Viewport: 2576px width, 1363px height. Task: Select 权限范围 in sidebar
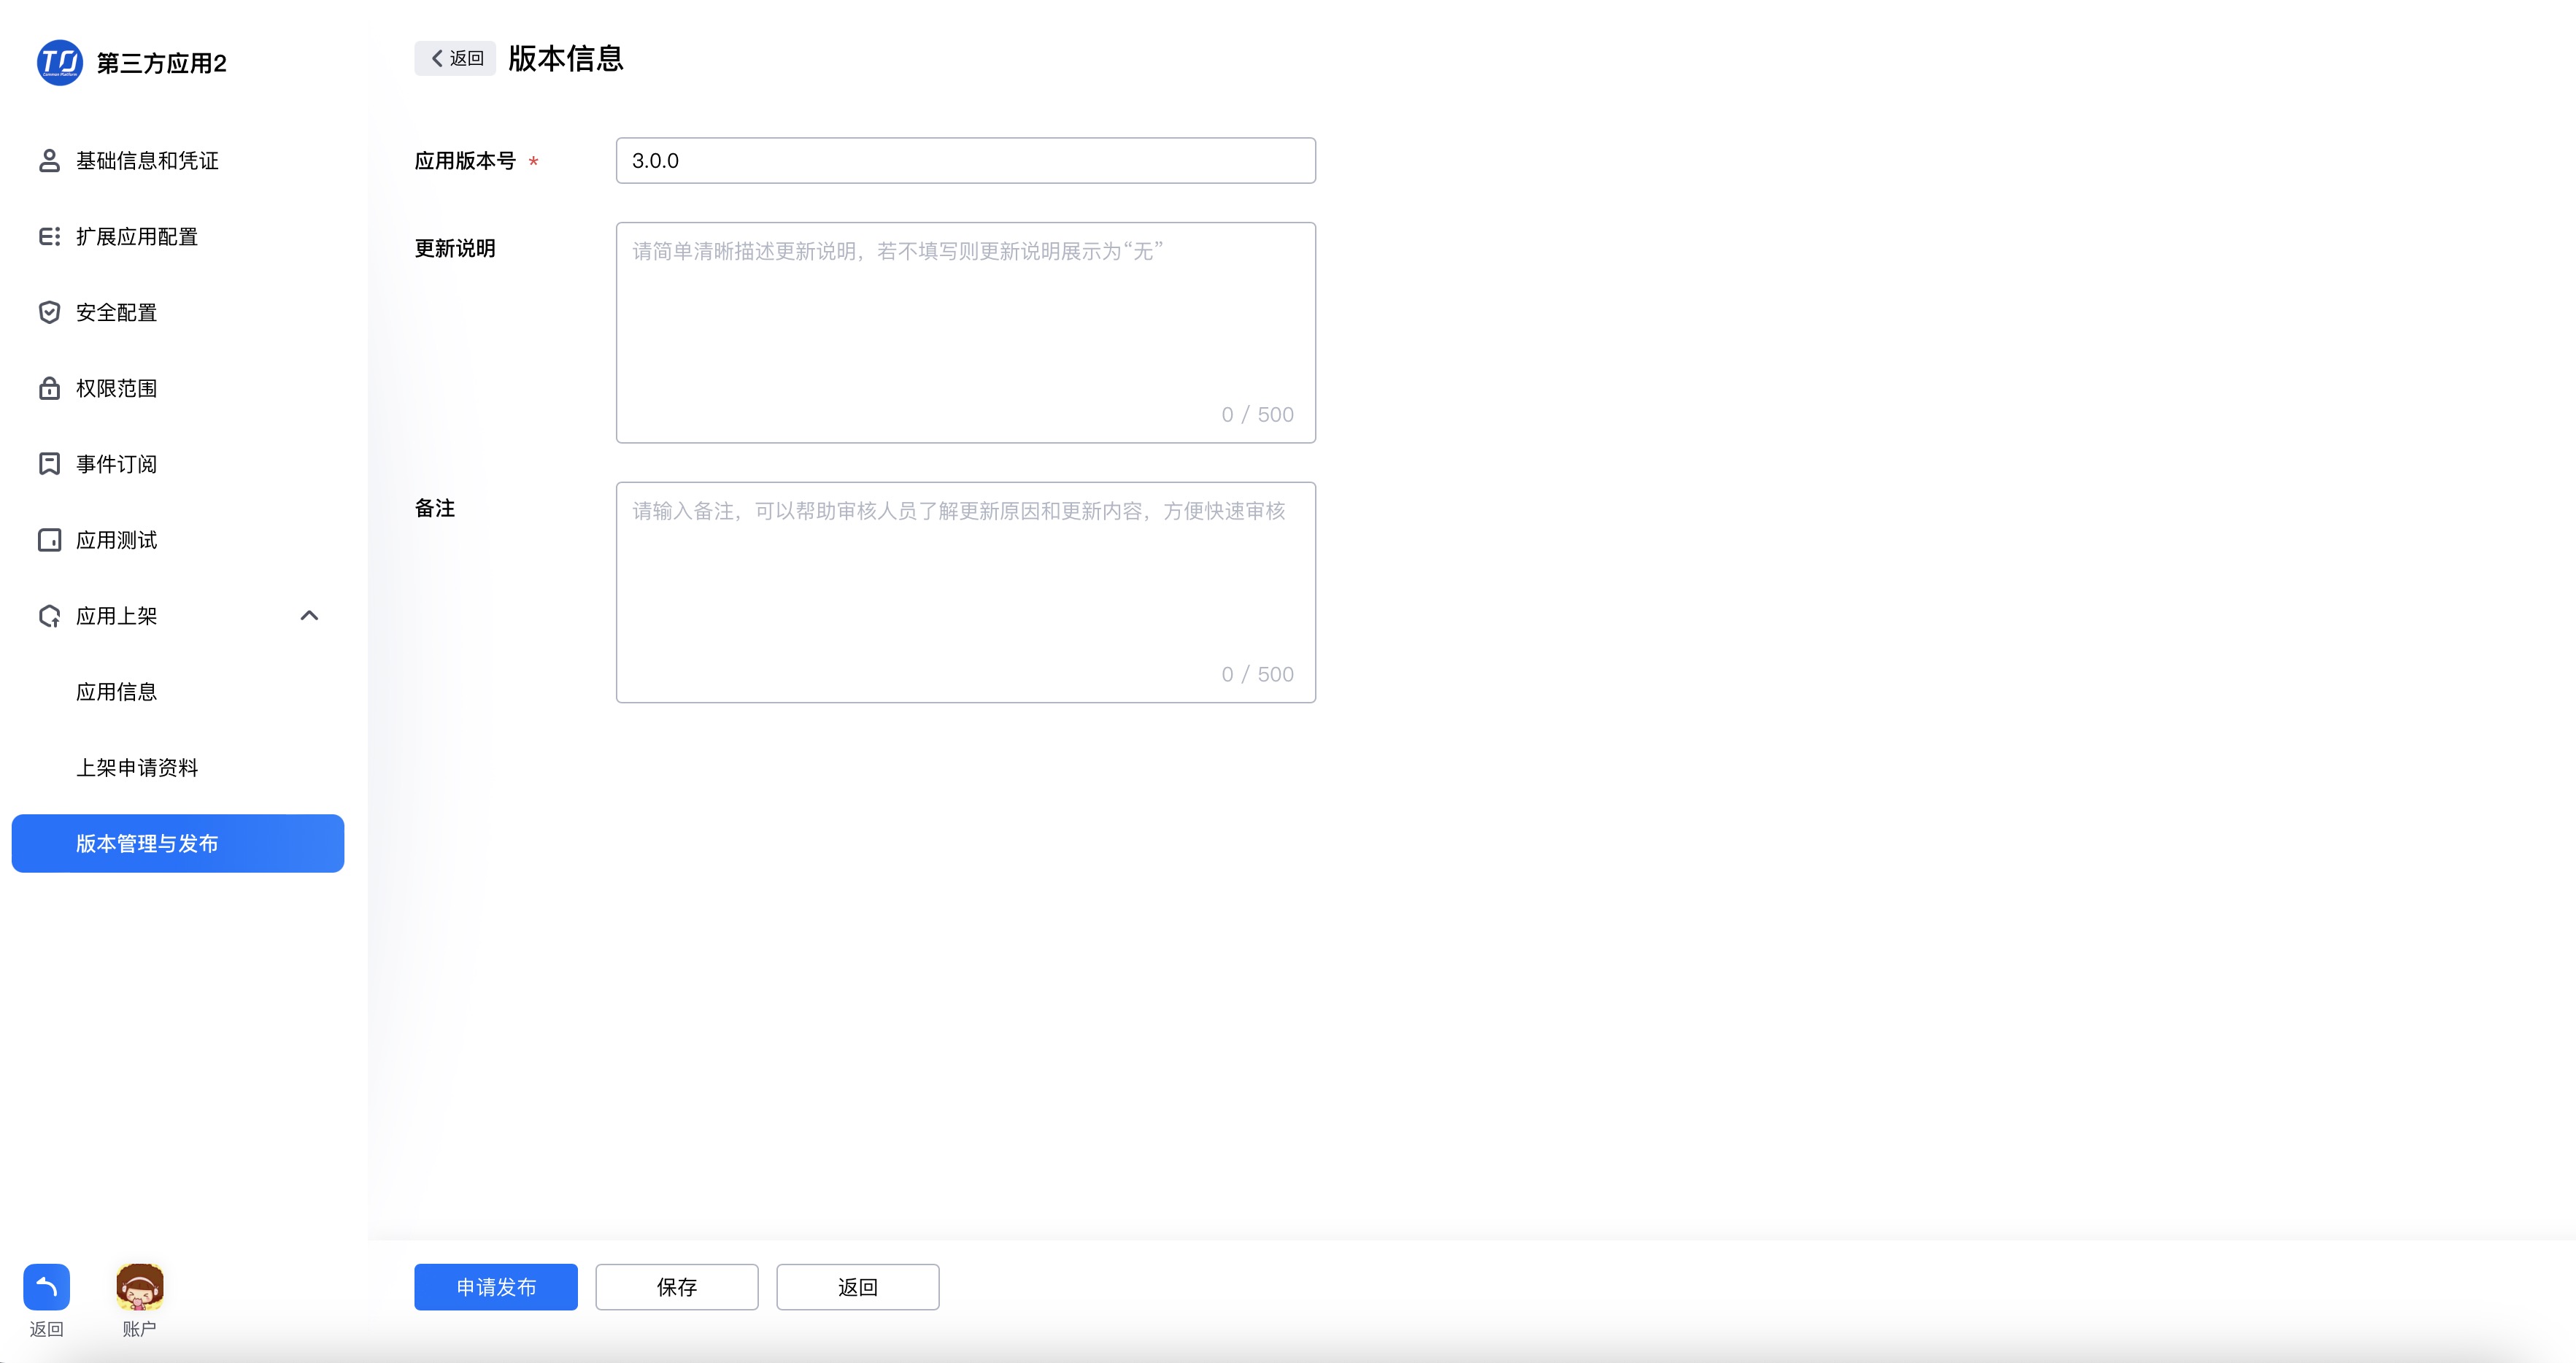(x=178, y=388)
